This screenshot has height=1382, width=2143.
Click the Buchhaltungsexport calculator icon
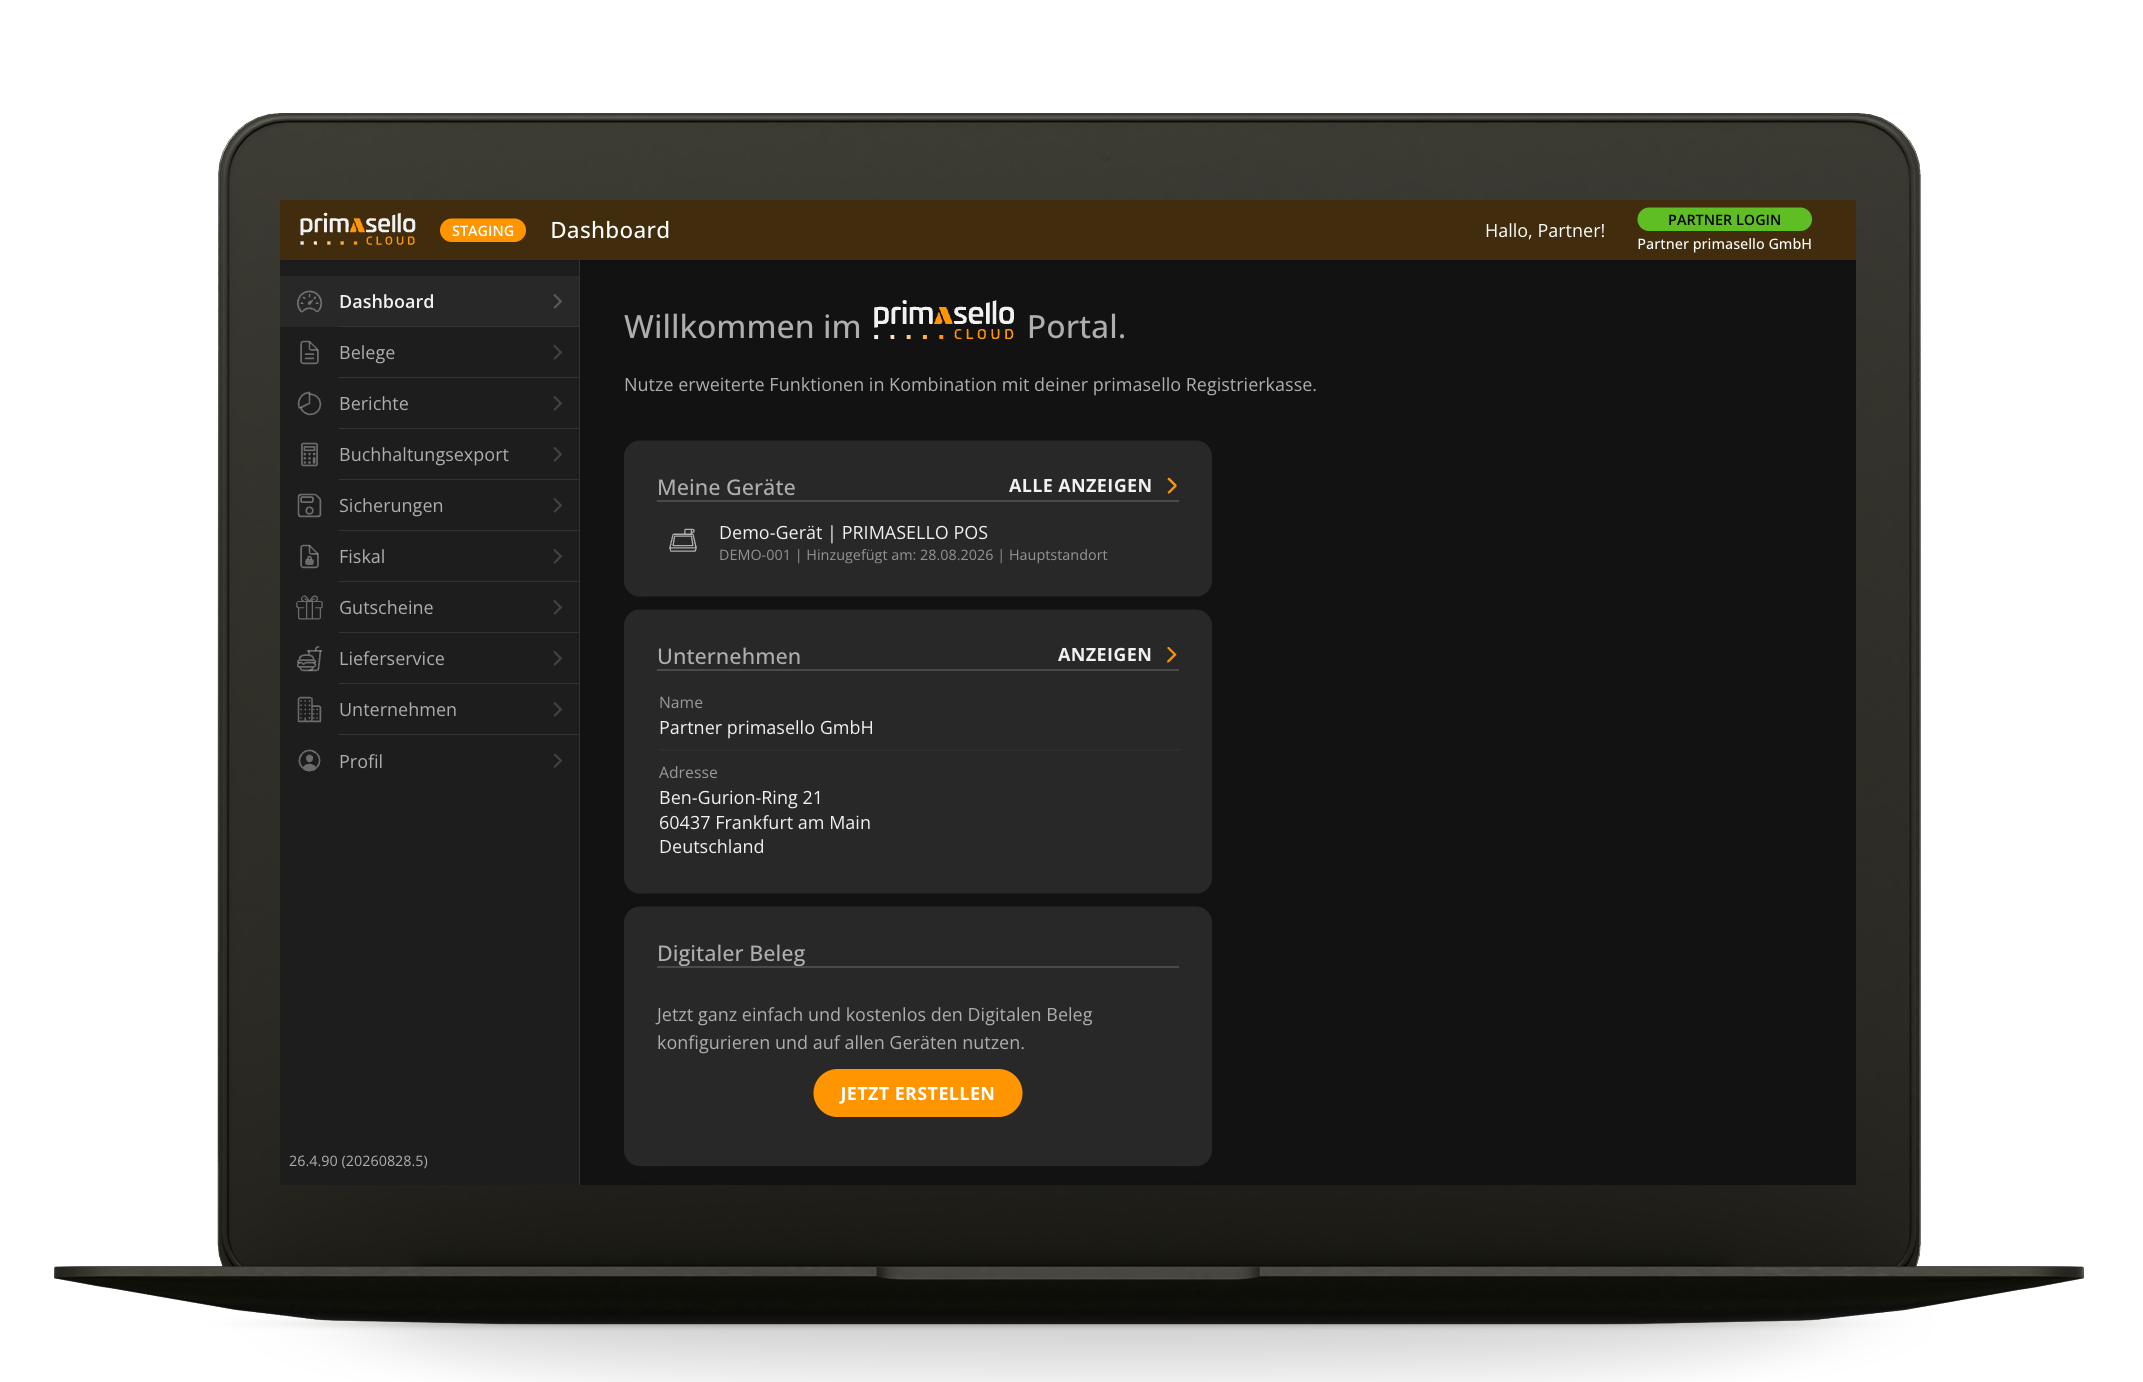[310, 455]
